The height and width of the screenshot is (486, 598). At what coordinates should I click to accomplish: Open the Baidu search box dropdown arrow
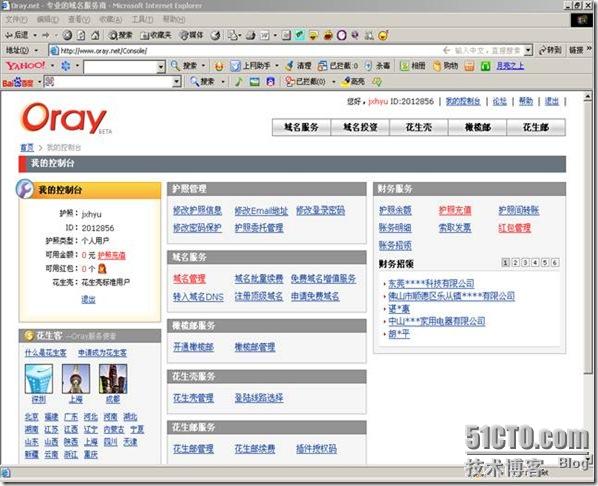176,81
